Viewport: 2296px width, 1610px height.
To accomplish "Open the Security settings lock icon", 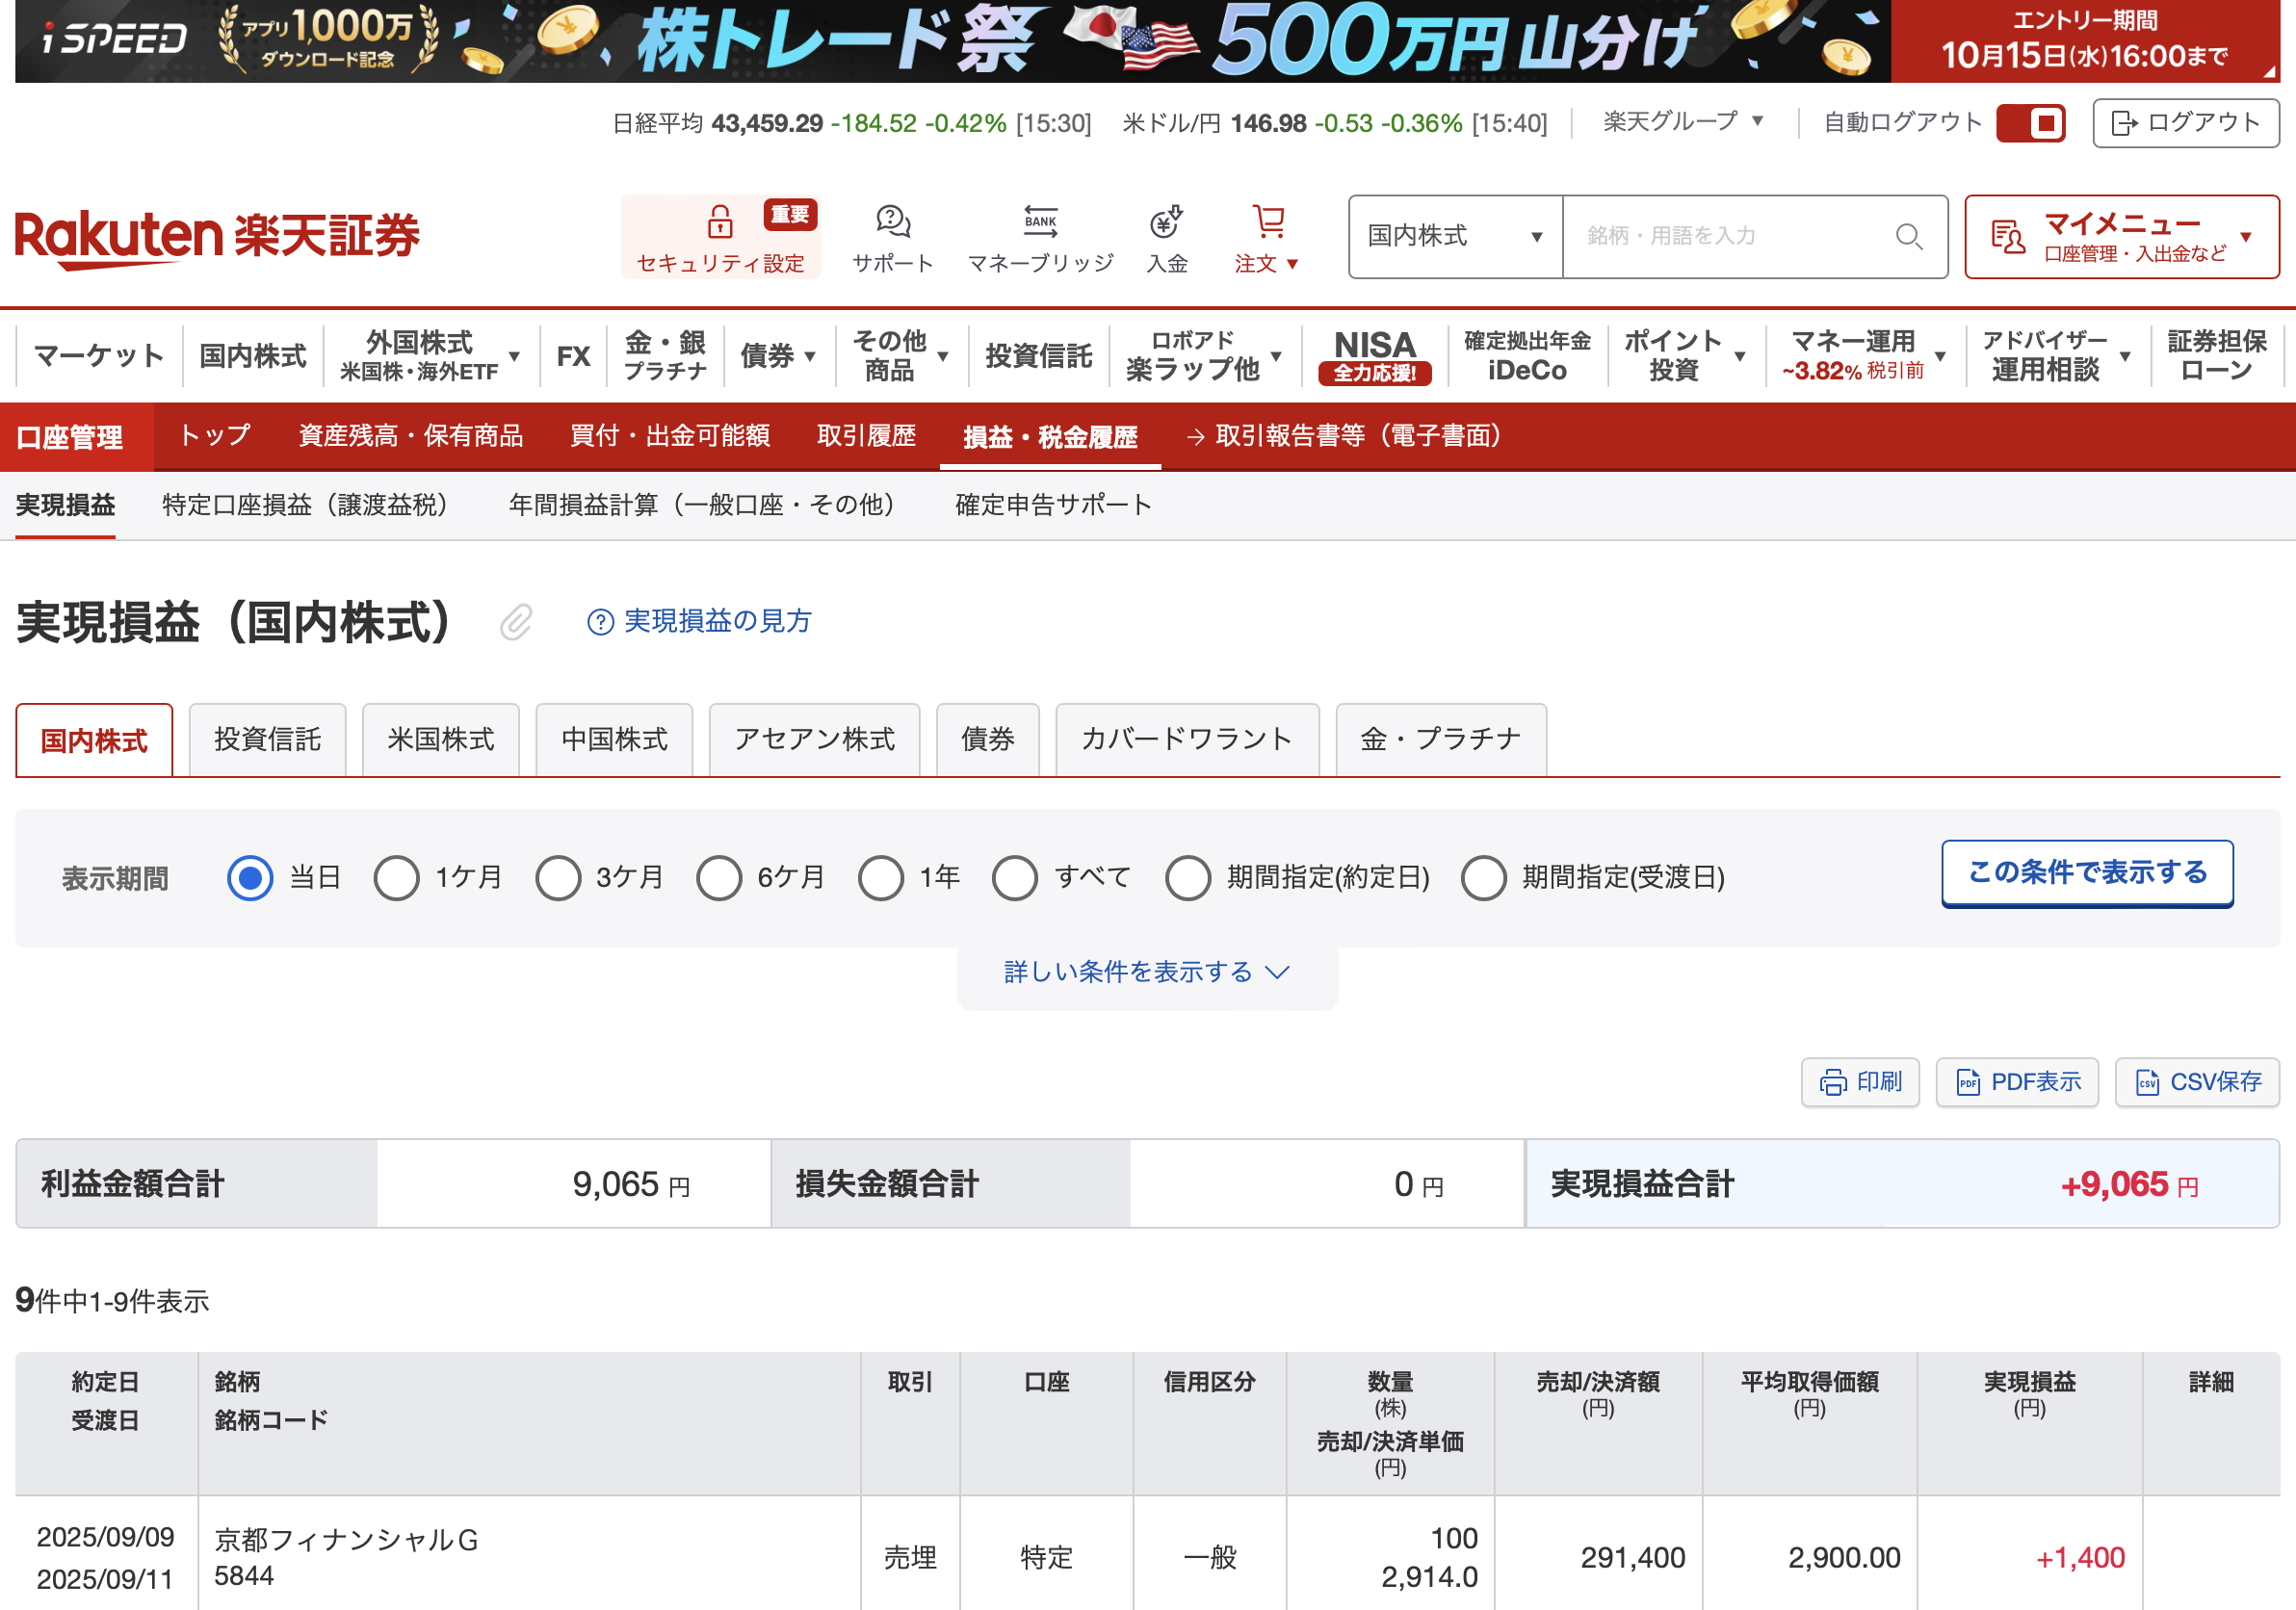I will (719, 221).
